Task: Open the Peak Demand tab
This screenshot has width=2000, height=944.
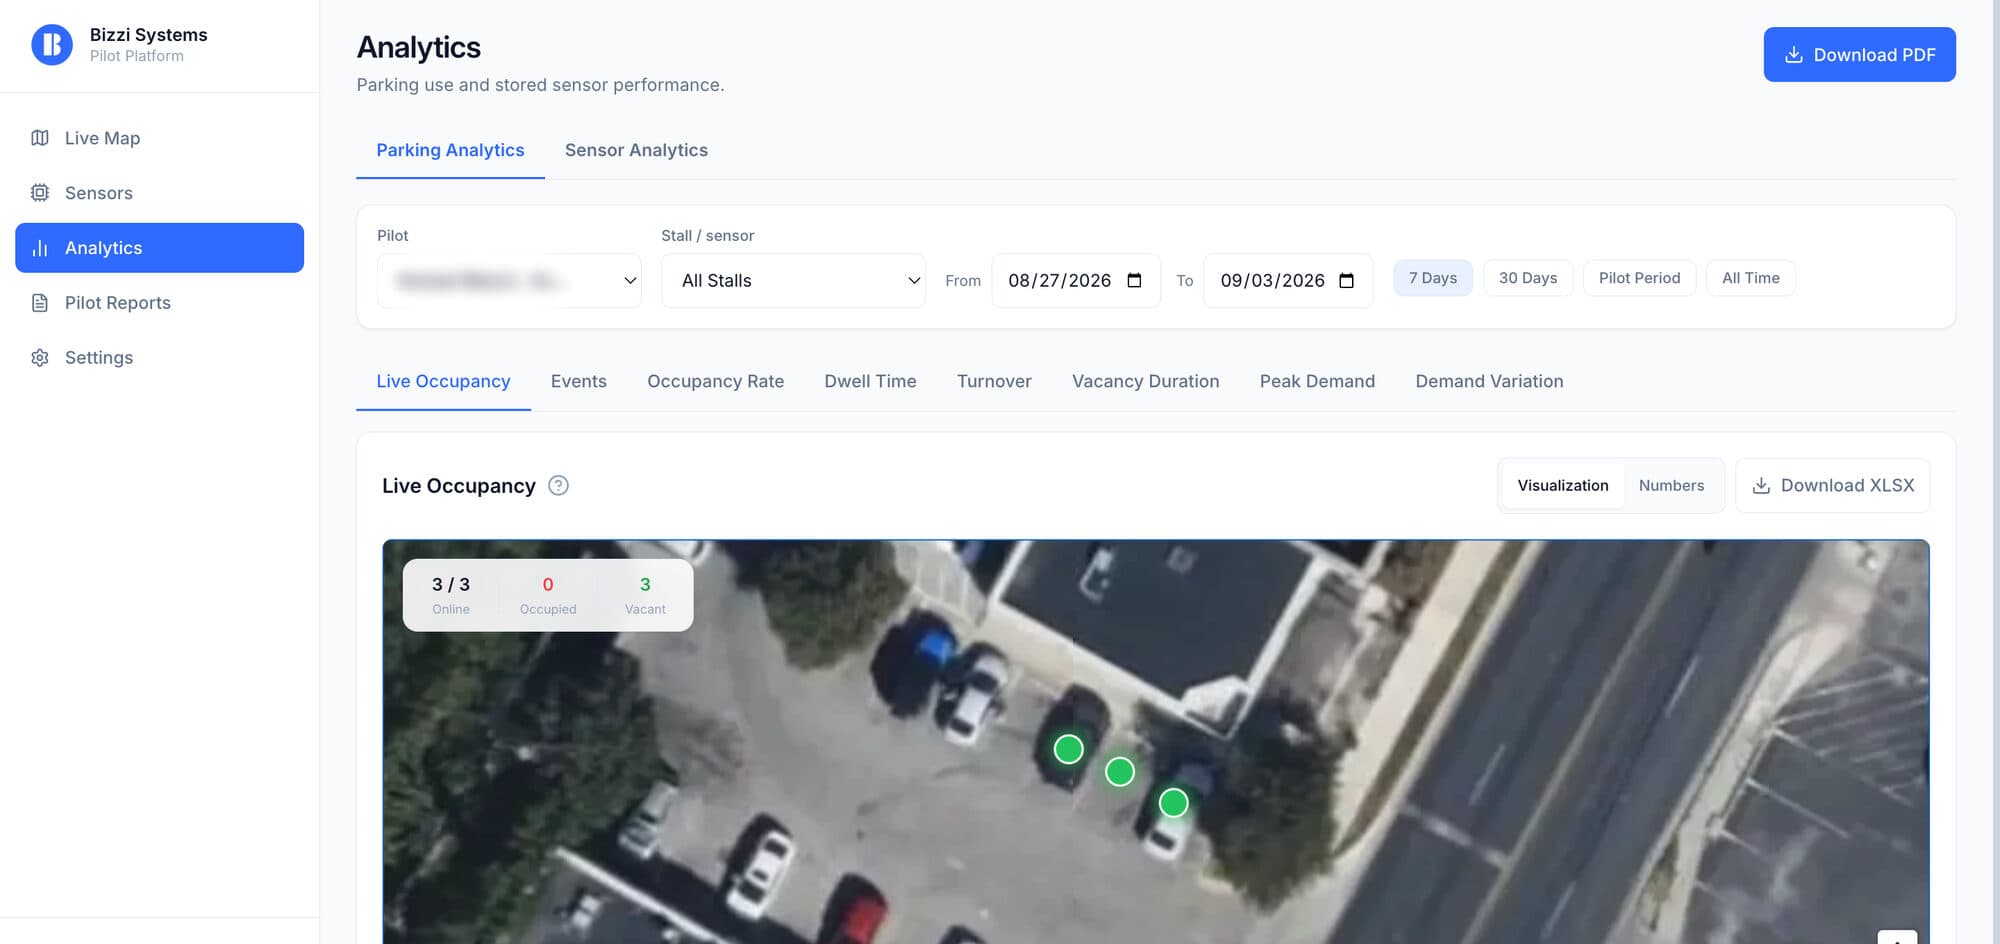Action: coord(1317,381)
